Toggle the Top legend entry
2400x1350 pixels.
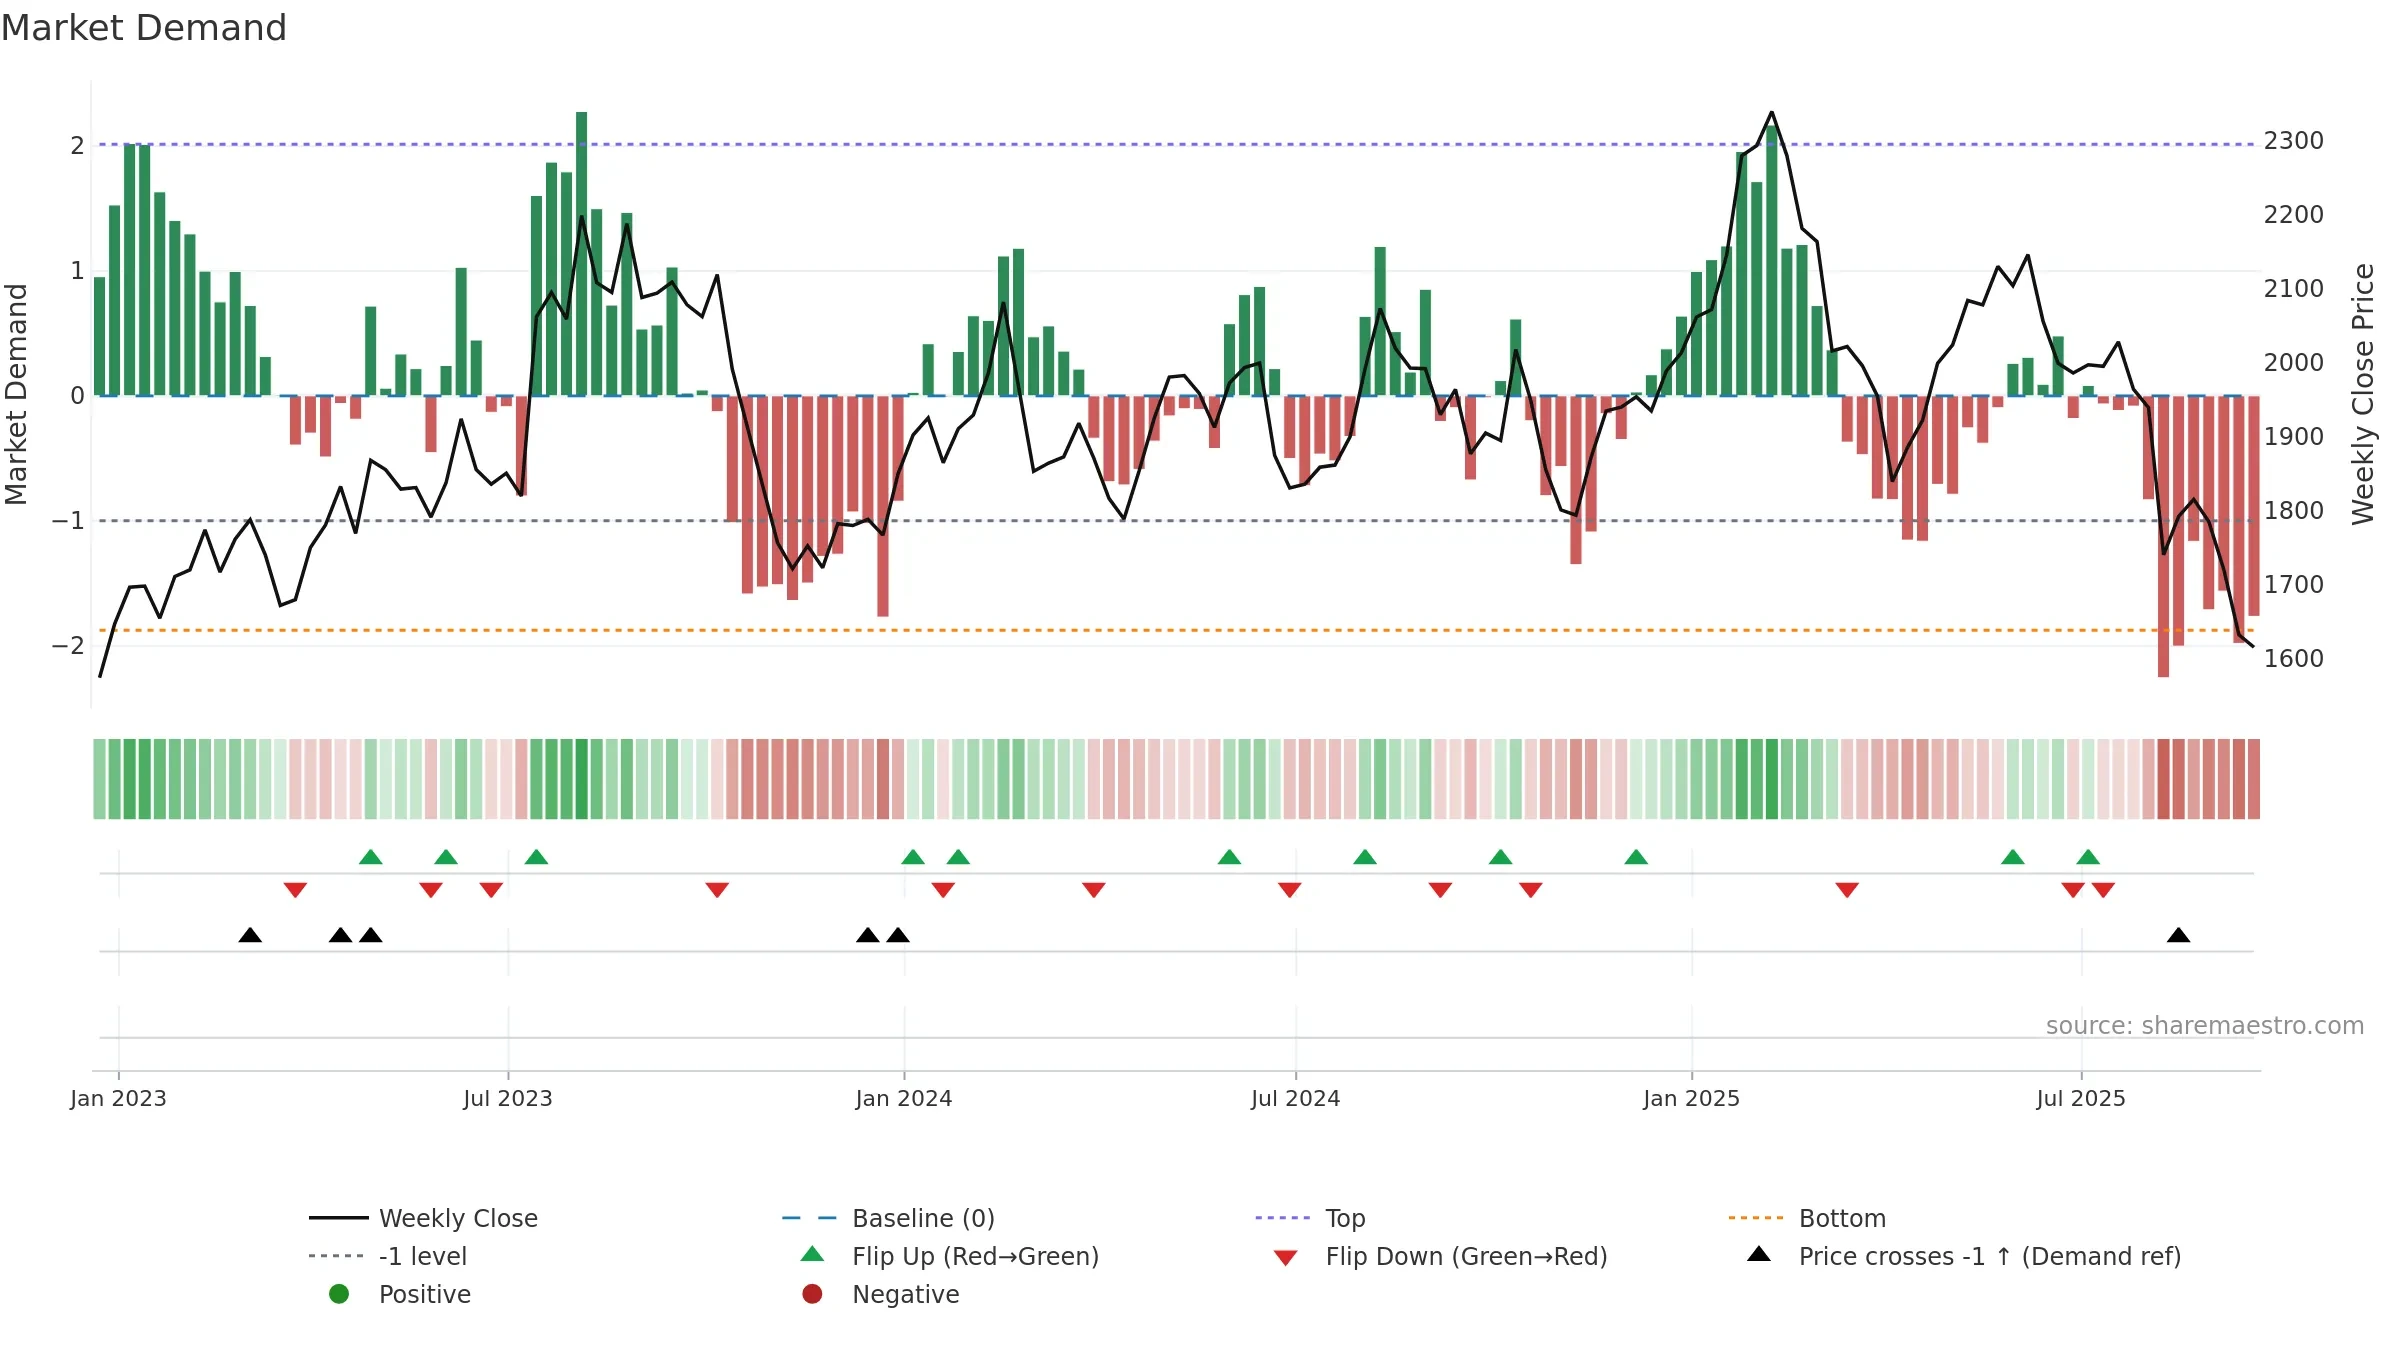tap(1310, 1218)
